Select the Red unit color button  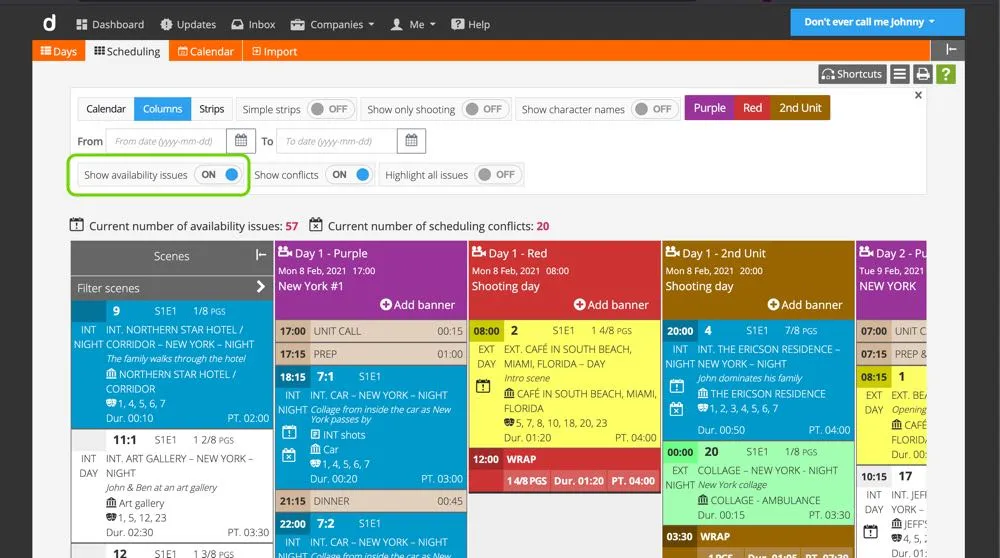coord(753,108)
